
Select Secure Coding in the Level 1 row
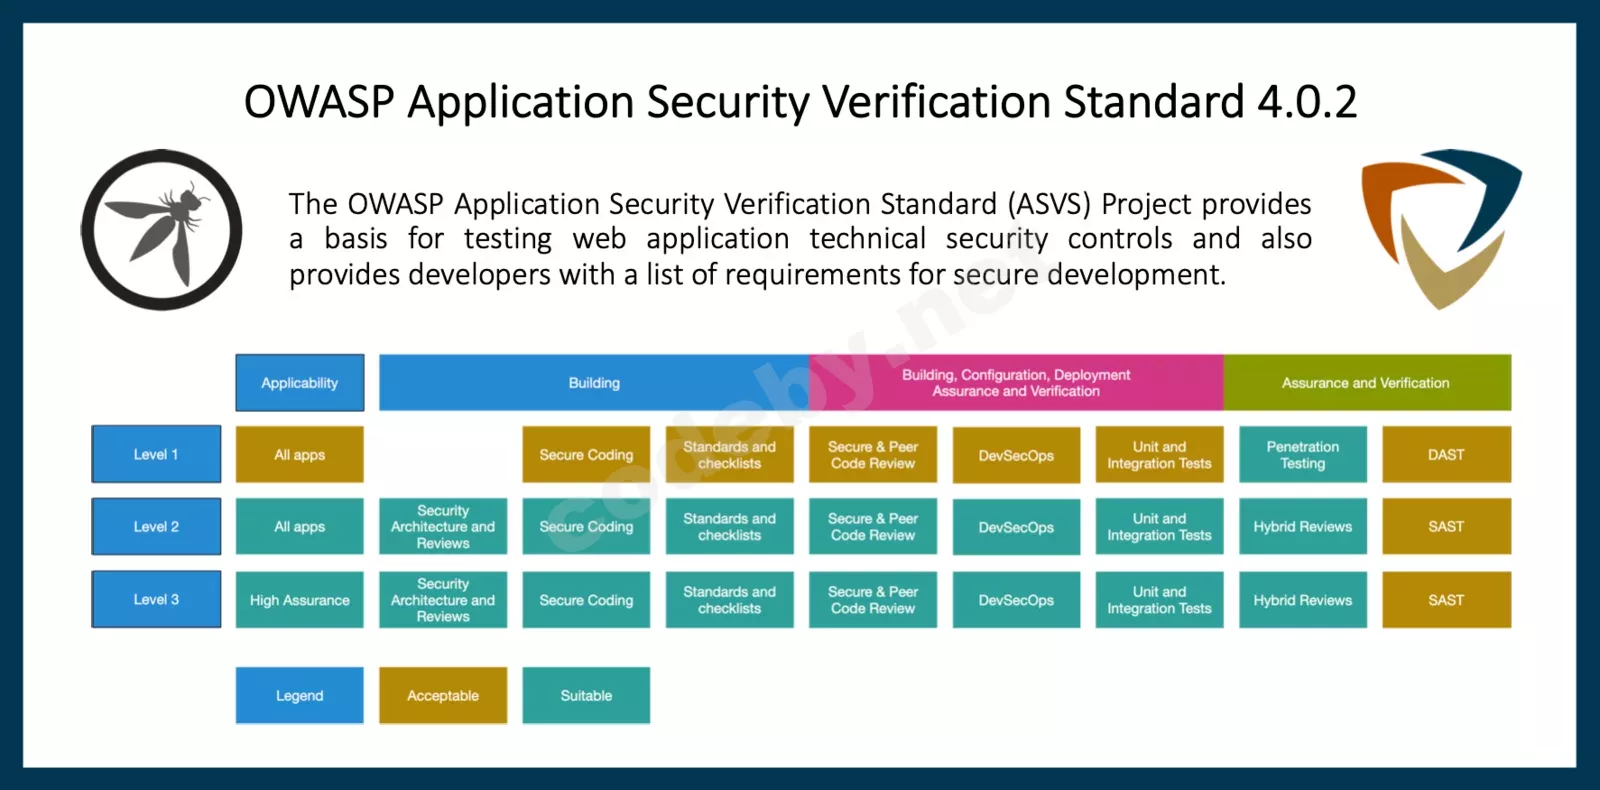coord(586,455)
